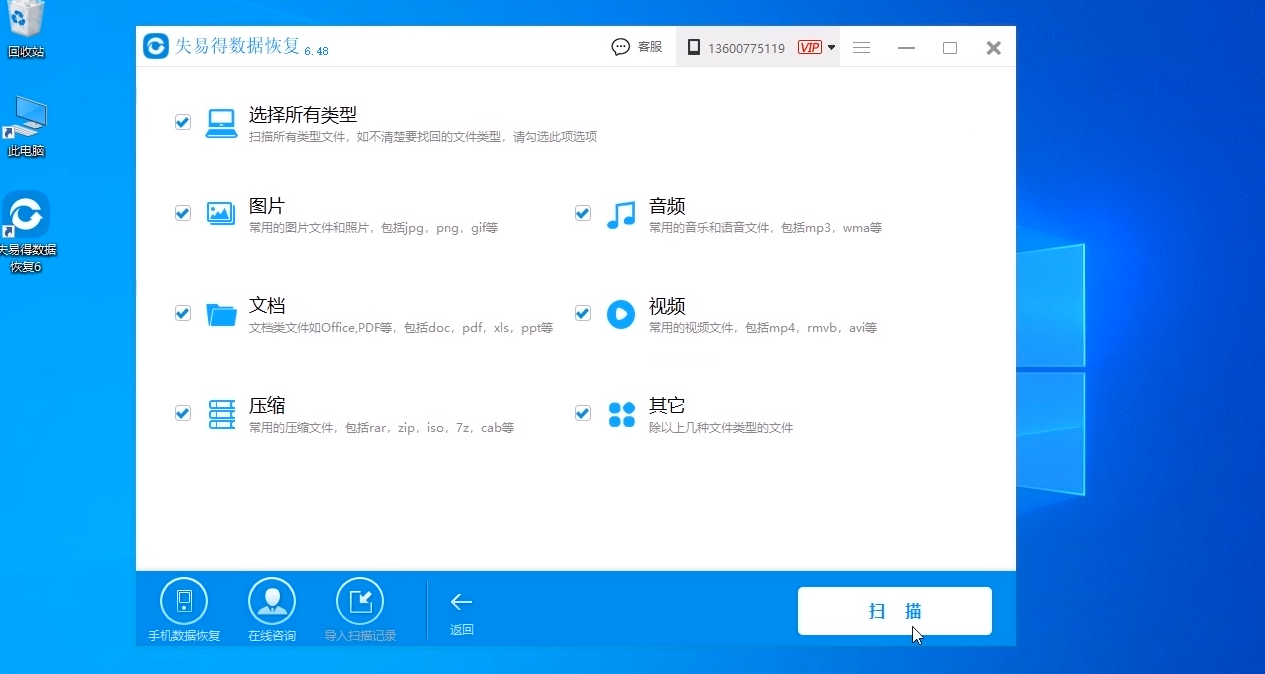1265x674 pixels.
Task: Click the 压缩 label text
Action: coord(267,406)
